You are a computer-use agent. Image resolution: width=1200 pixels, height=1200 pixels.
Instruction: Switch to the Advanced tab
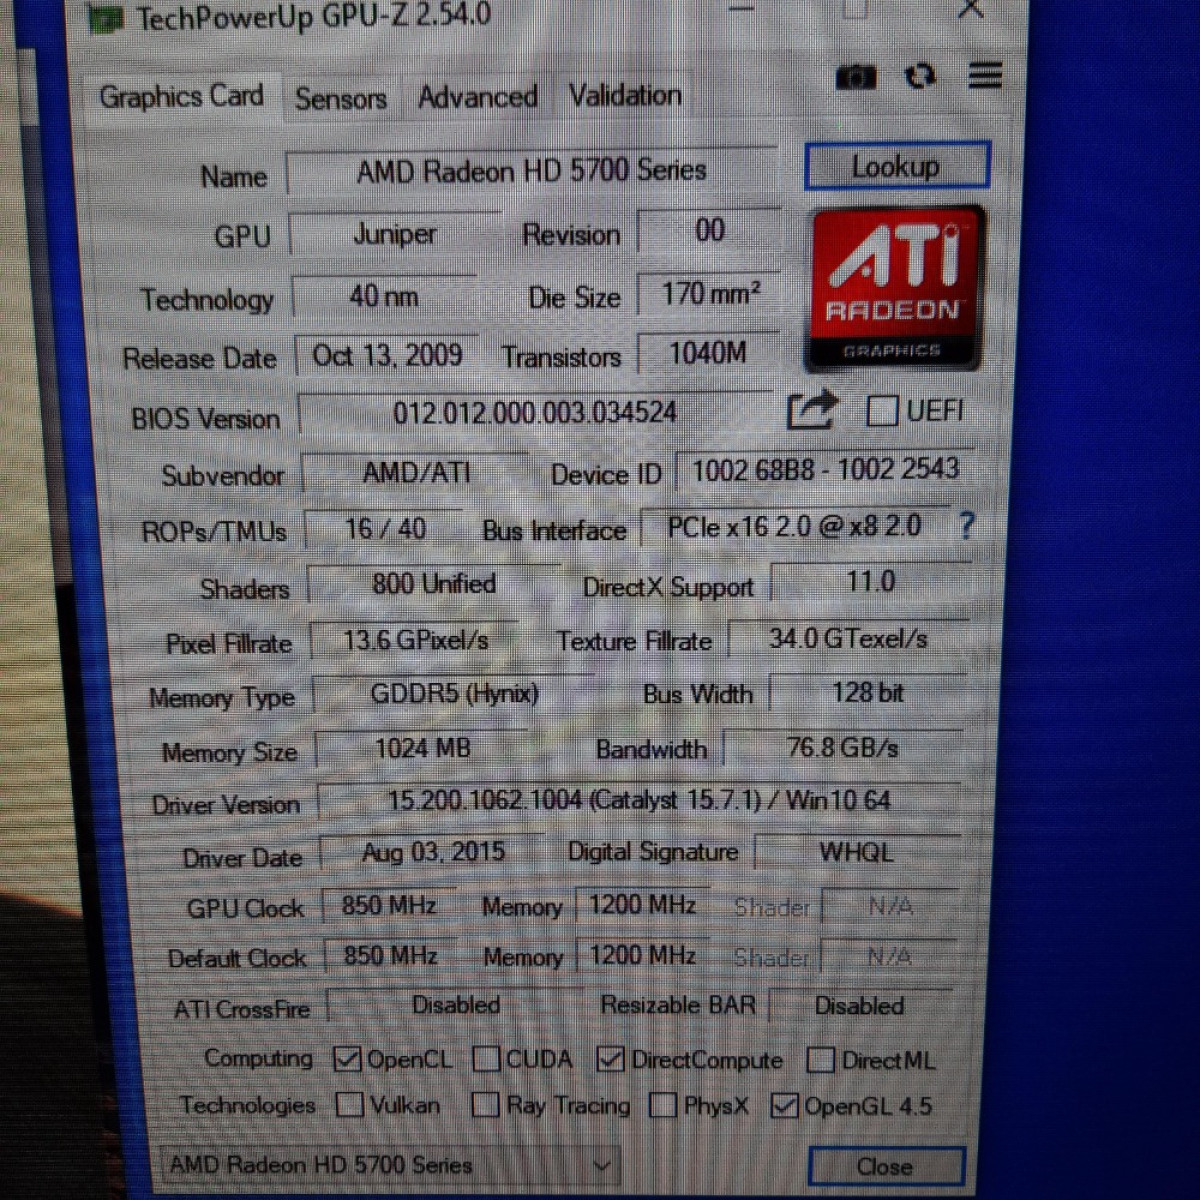477,97
